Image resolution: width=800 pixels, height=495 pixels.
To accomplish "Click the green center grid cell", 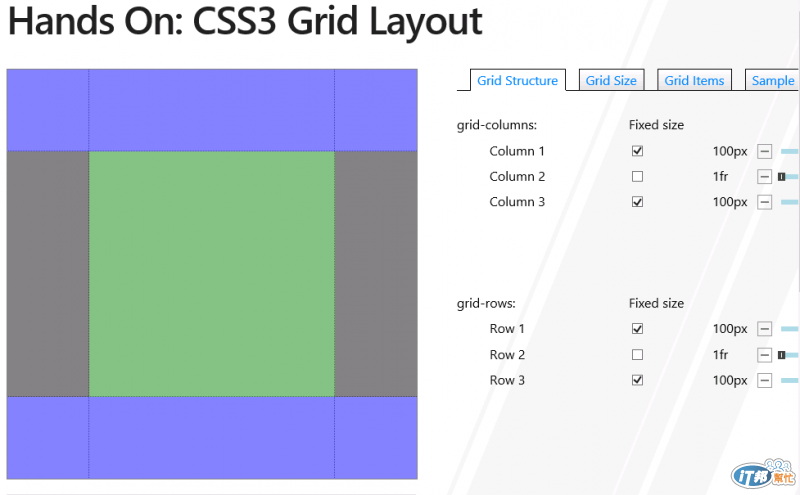I will click(212, 274).
